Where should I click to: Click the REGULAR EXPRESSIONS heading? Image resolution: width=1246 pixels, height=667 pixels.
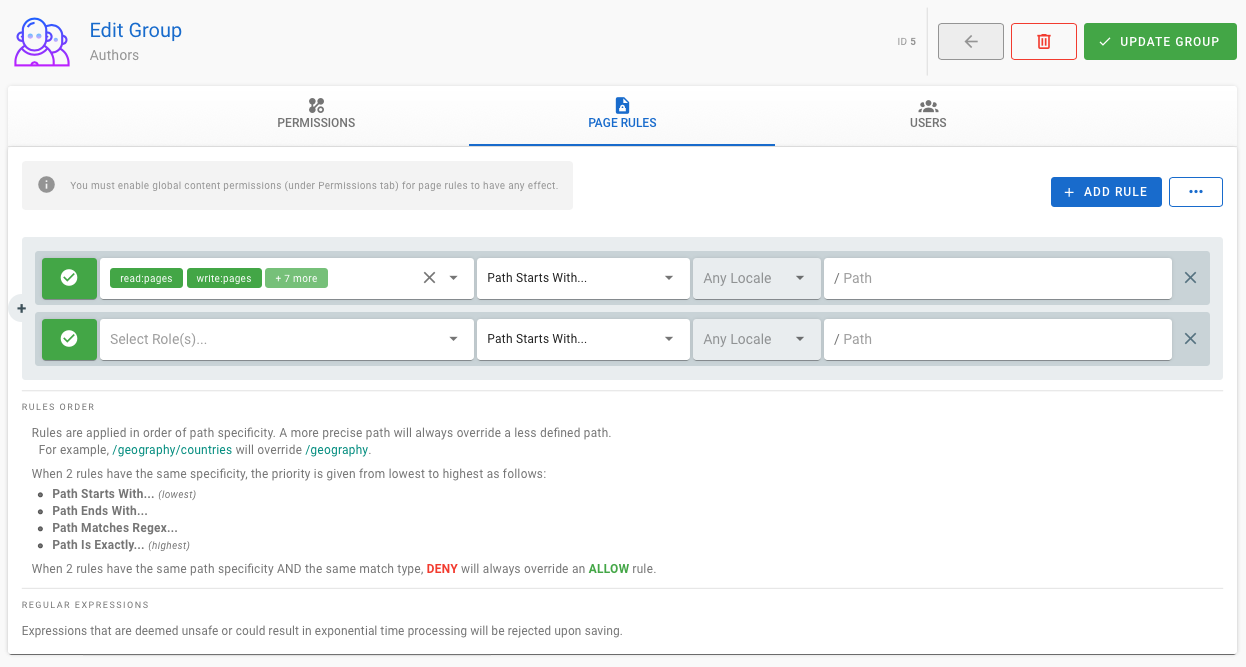tap(85, 605)
